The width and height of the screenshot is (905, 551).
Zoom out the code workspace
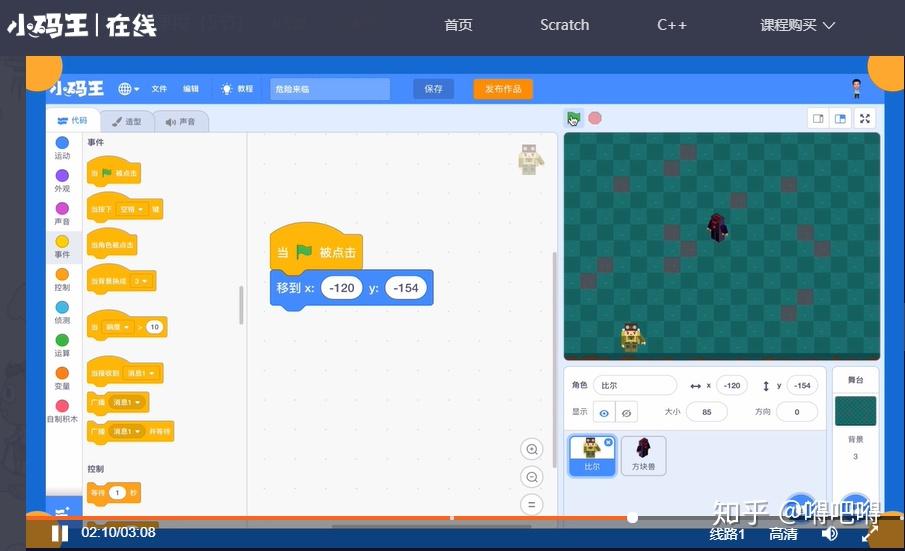tap(532, 477)
